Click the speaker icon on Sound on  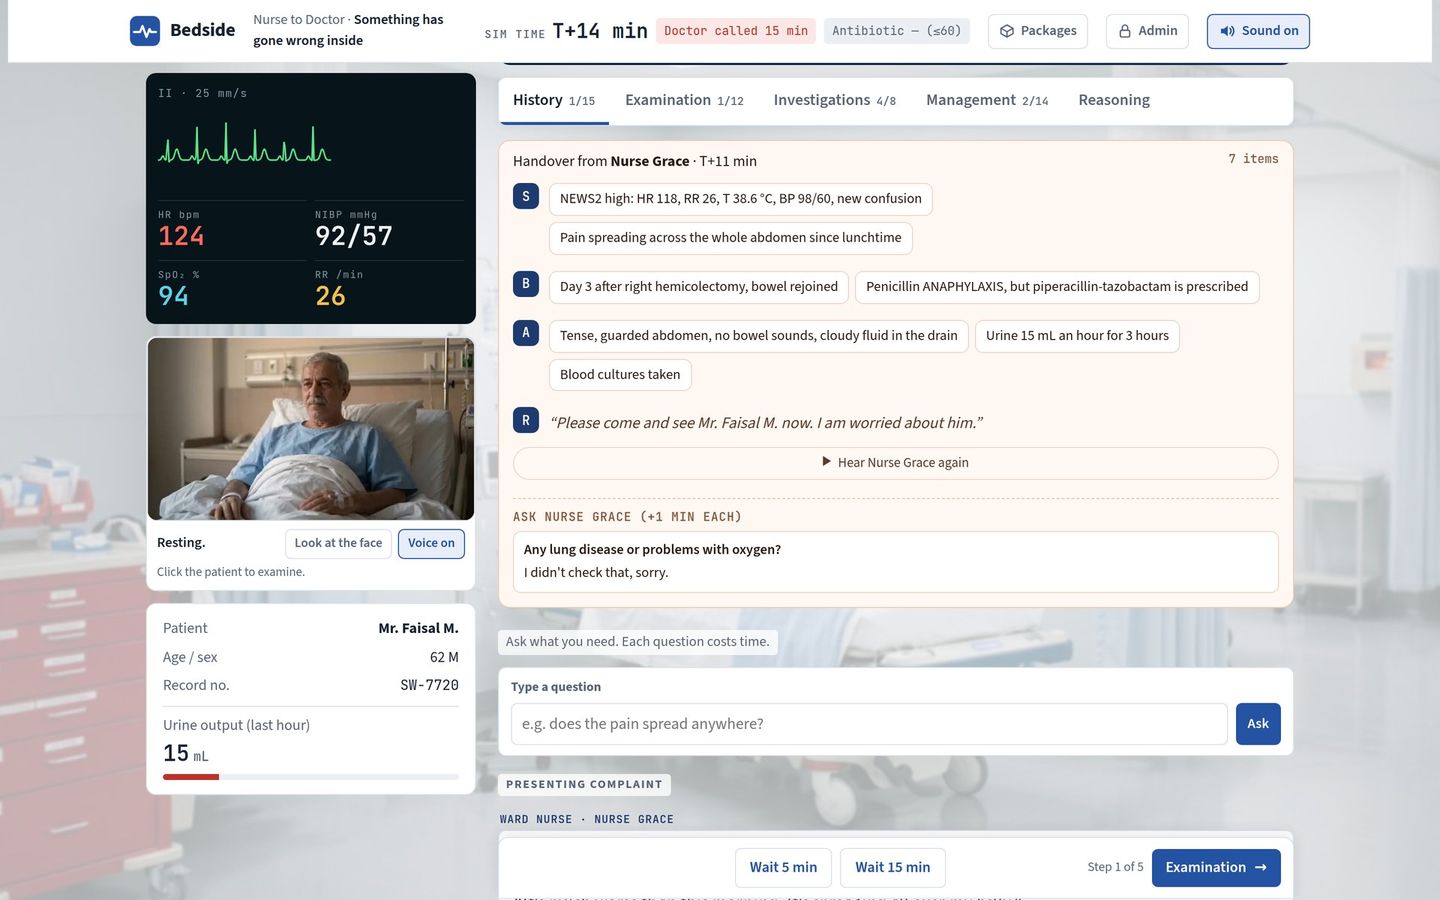[1227, 31]
